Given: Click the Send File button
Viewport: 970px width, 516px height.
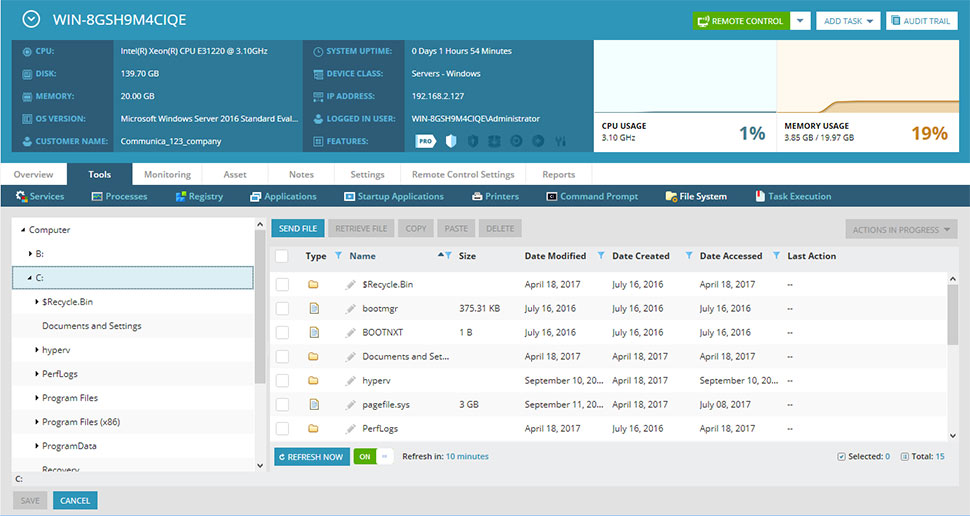Looking at the screenshot, I should [298, 228].
